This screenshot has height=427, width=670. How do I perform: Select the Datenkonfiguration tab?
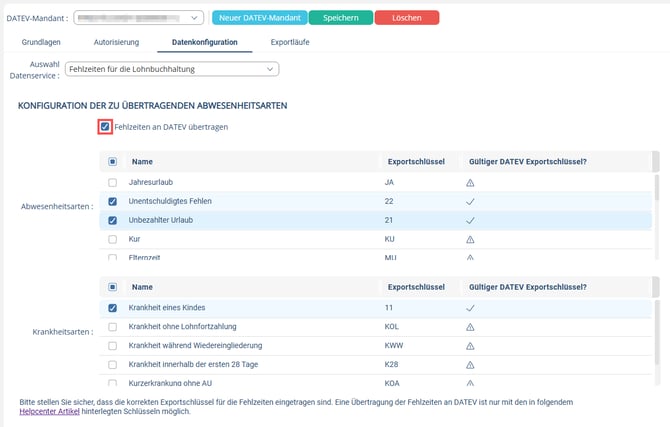(205, 42)
